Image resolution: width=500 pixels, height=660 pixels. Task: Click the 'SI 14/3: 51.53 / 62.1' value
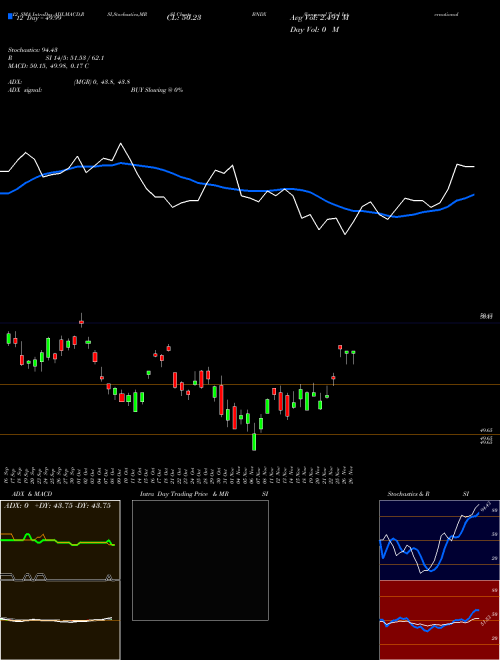(x=75, y=58)
